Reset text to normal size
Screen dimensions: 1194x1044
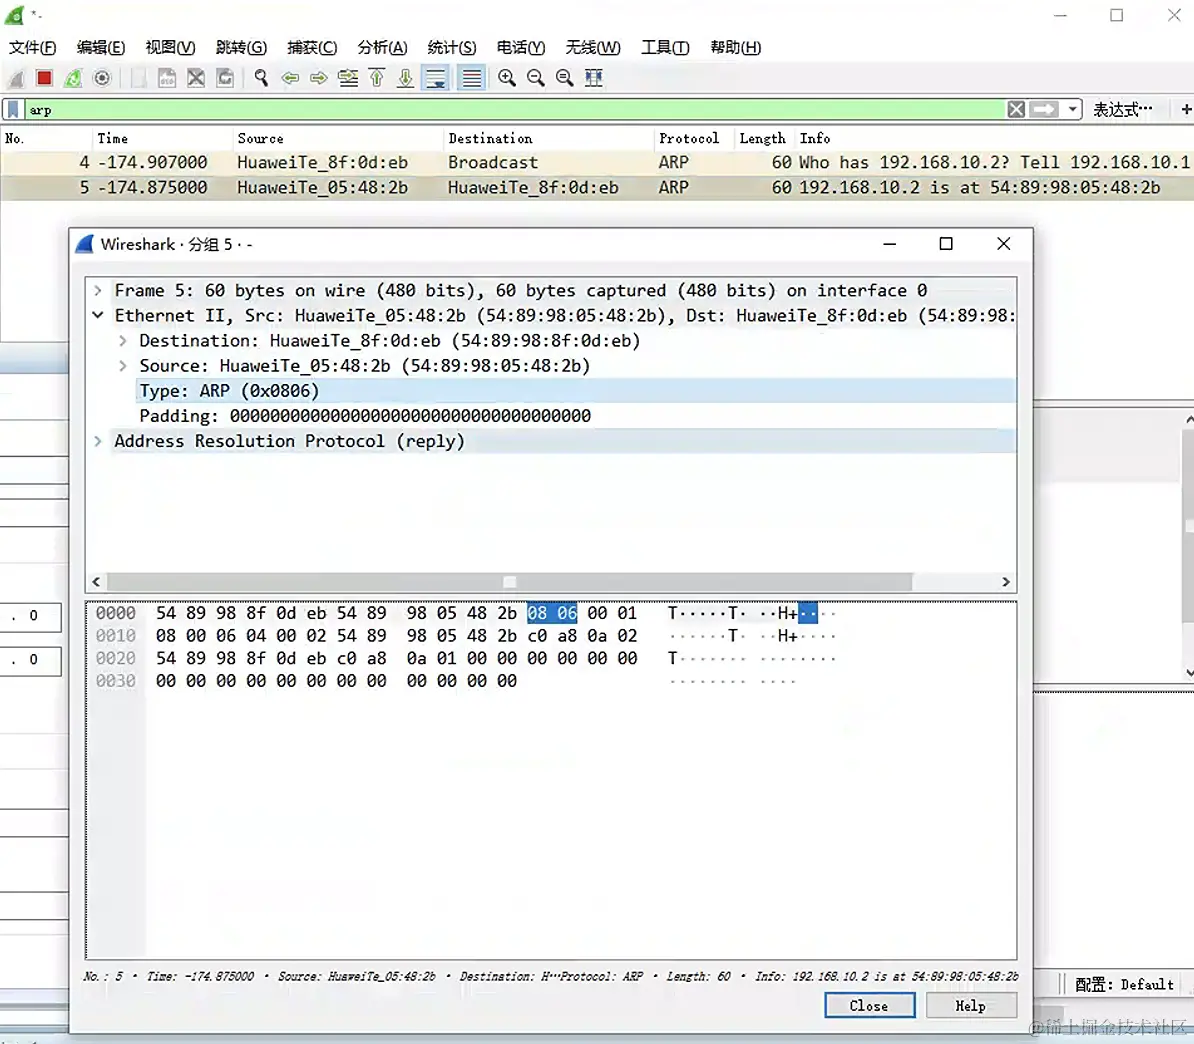click(x=564, y=78)
